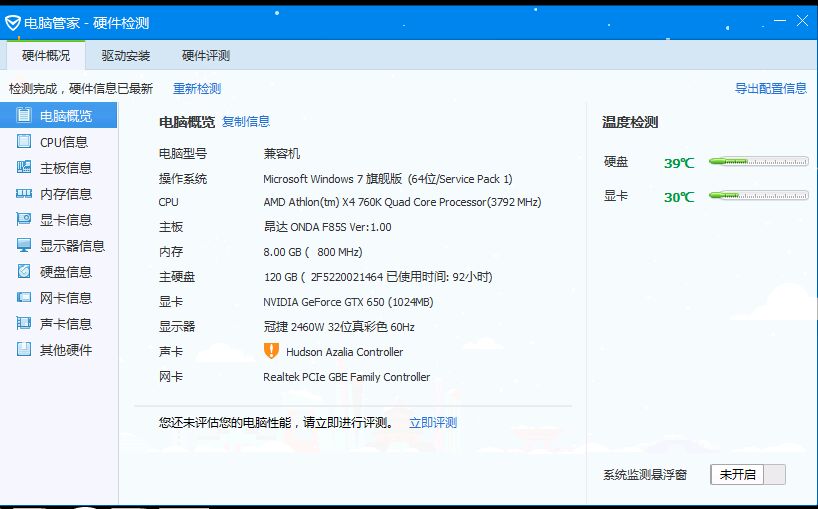Select the 硬盘信息 sidebar label

tap(66, 272)
